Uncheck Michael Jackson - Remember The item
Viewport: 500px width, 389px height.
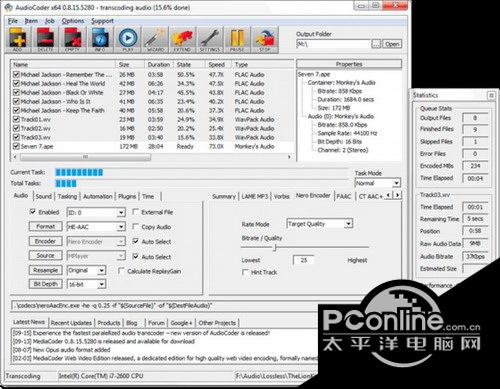(x=16, y=74)
